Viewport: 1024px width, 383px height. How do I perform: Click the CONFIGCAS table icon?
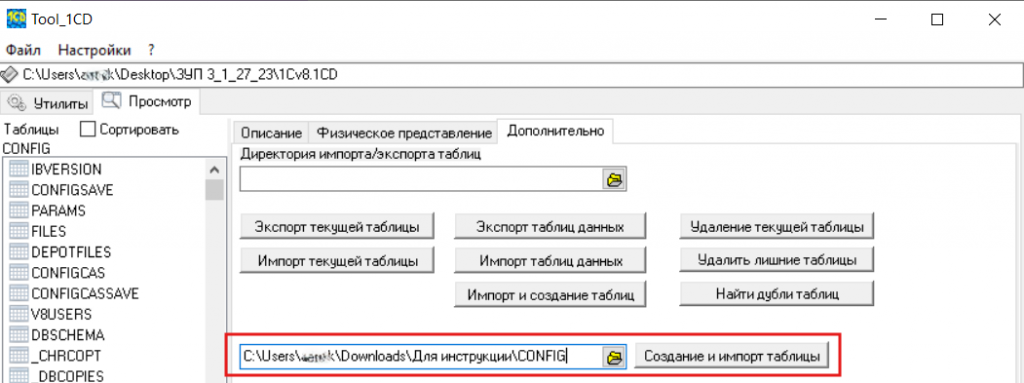click(19, 273)
